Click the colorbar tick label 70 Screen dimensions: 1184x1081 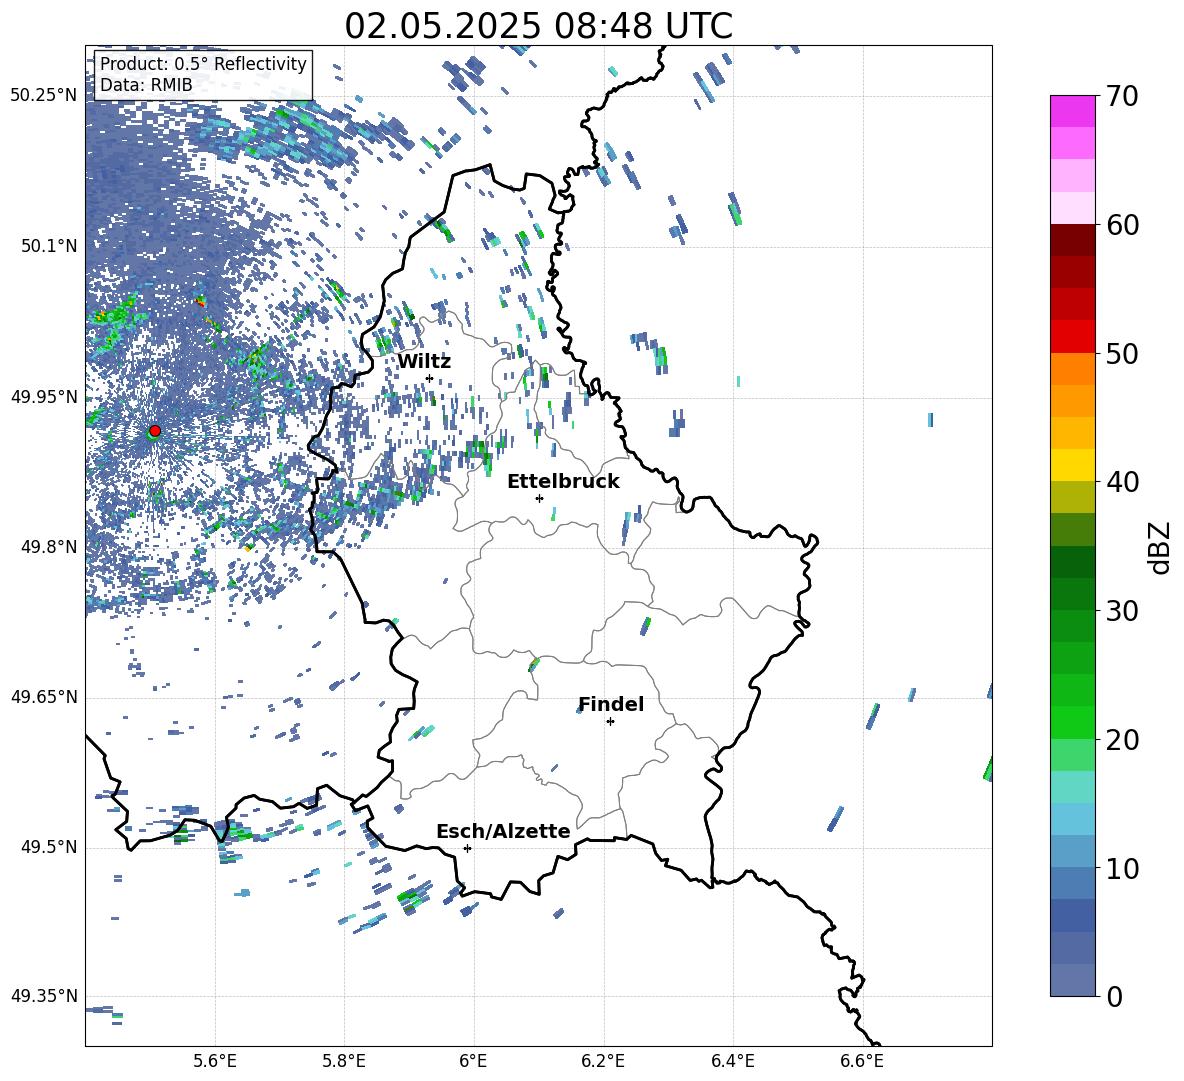tap(1122, 96)
